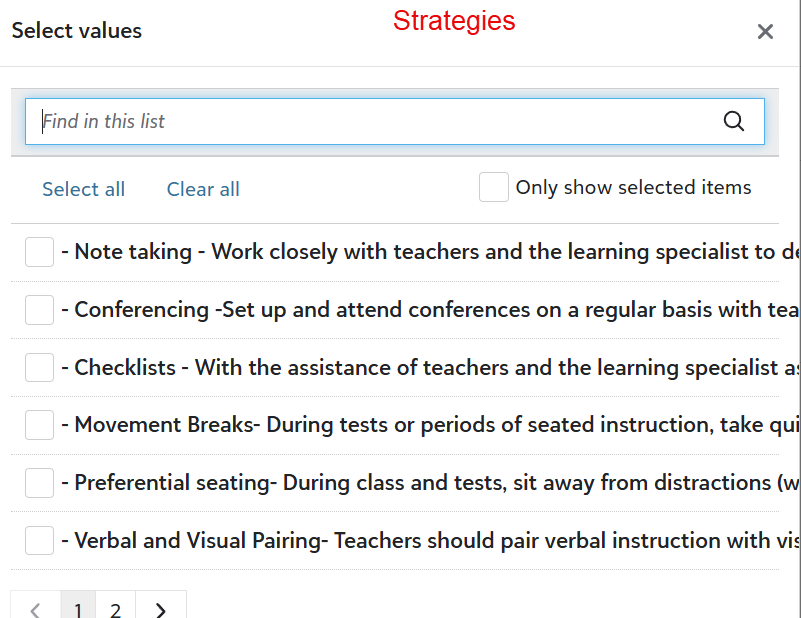The image size is (801, 618).
Task: Close the Select values dialog
Action: point(765,32)
